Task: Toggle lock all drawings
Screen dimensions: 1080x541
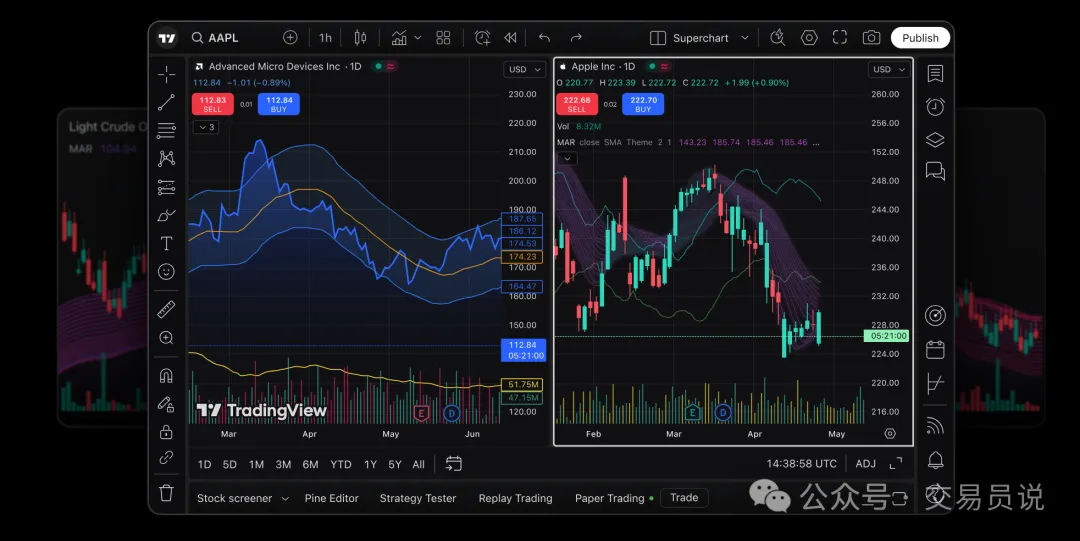Action: tap(166, 432)
